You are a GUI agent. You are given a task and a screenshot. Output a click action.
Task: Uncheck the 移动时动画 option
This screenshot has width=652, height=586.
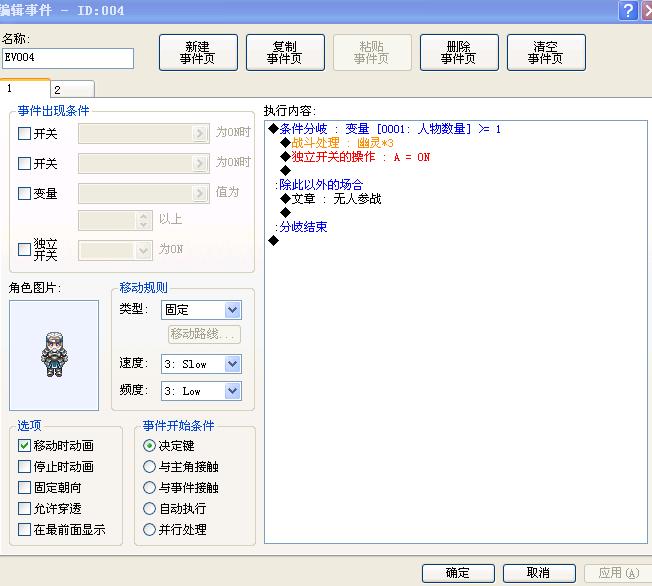(24, 445)
